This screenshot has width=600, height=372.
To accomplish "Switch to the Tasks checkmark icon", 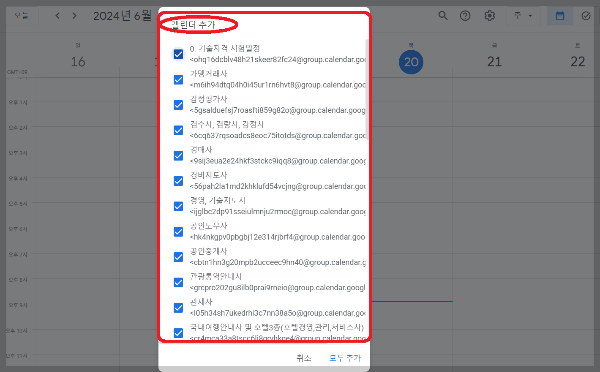I will pos(586,16).
